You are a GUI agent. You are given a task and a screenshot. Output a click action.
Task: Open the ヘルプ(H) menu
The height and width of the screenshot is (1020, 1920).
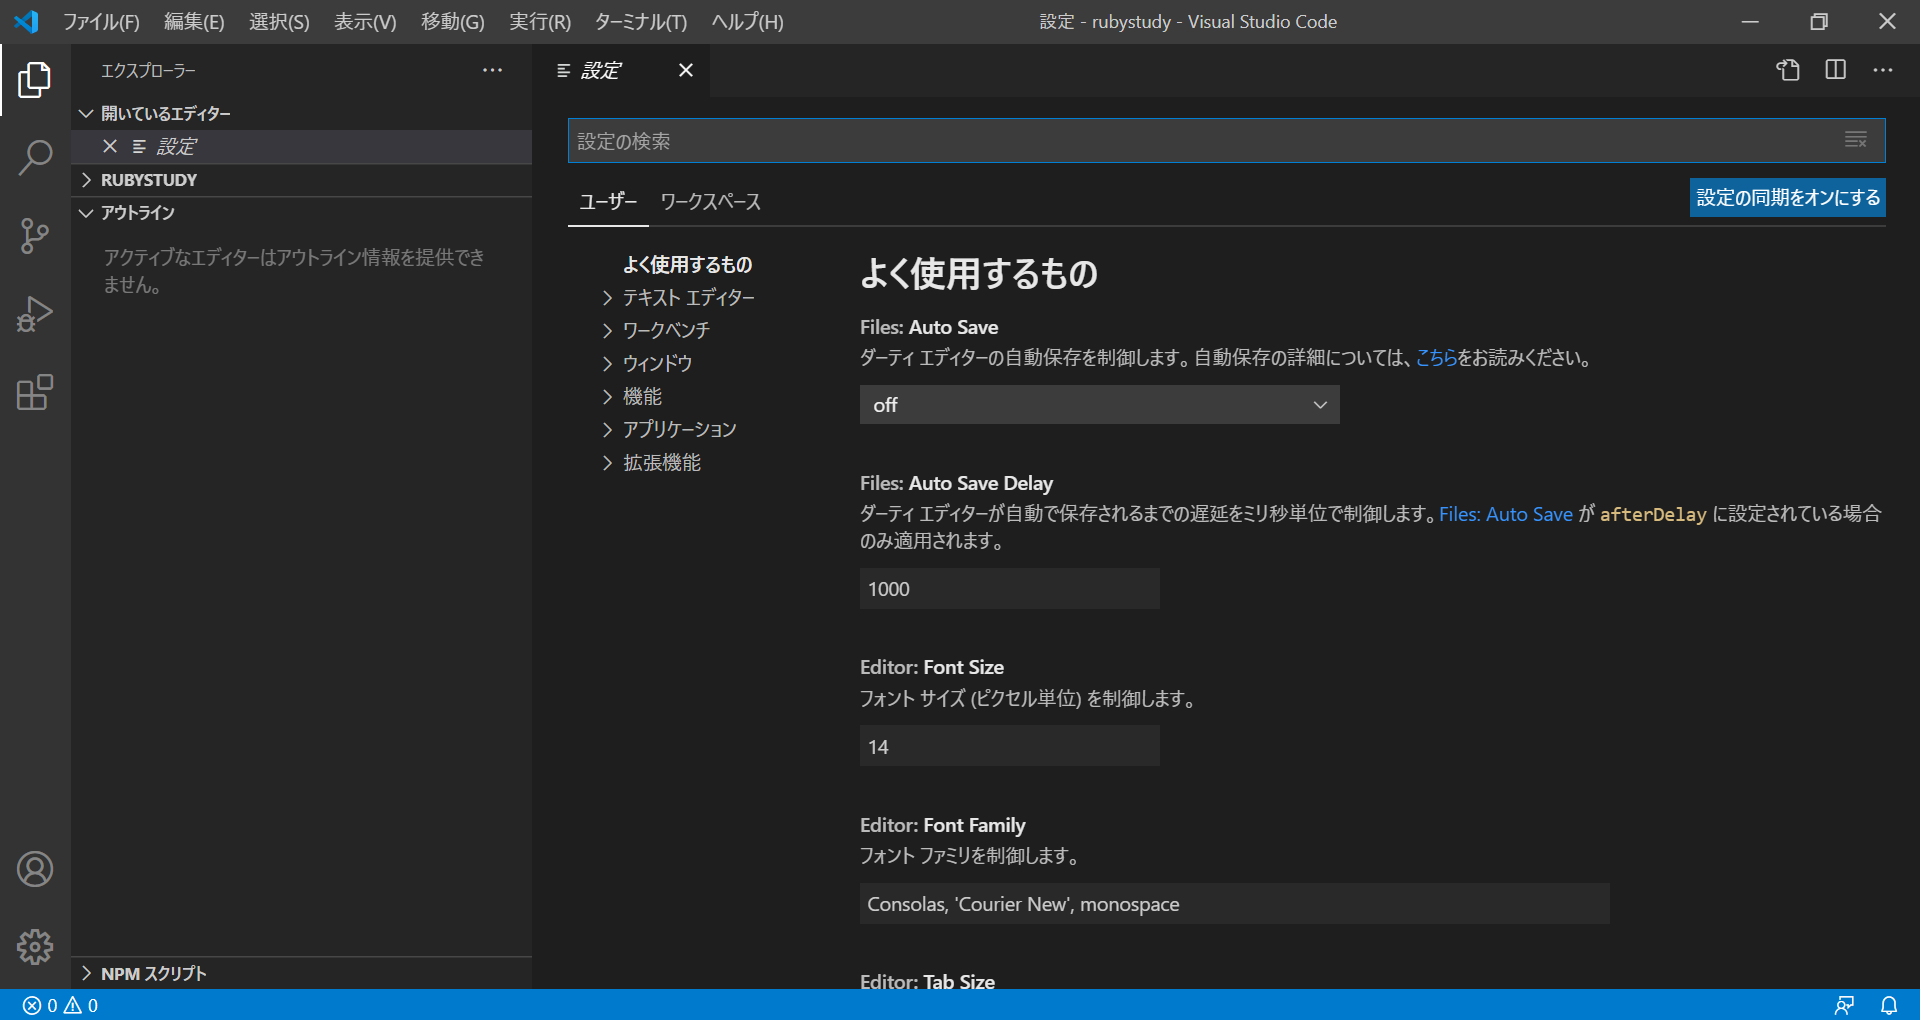pyautogui.click(x=747, y=21)
